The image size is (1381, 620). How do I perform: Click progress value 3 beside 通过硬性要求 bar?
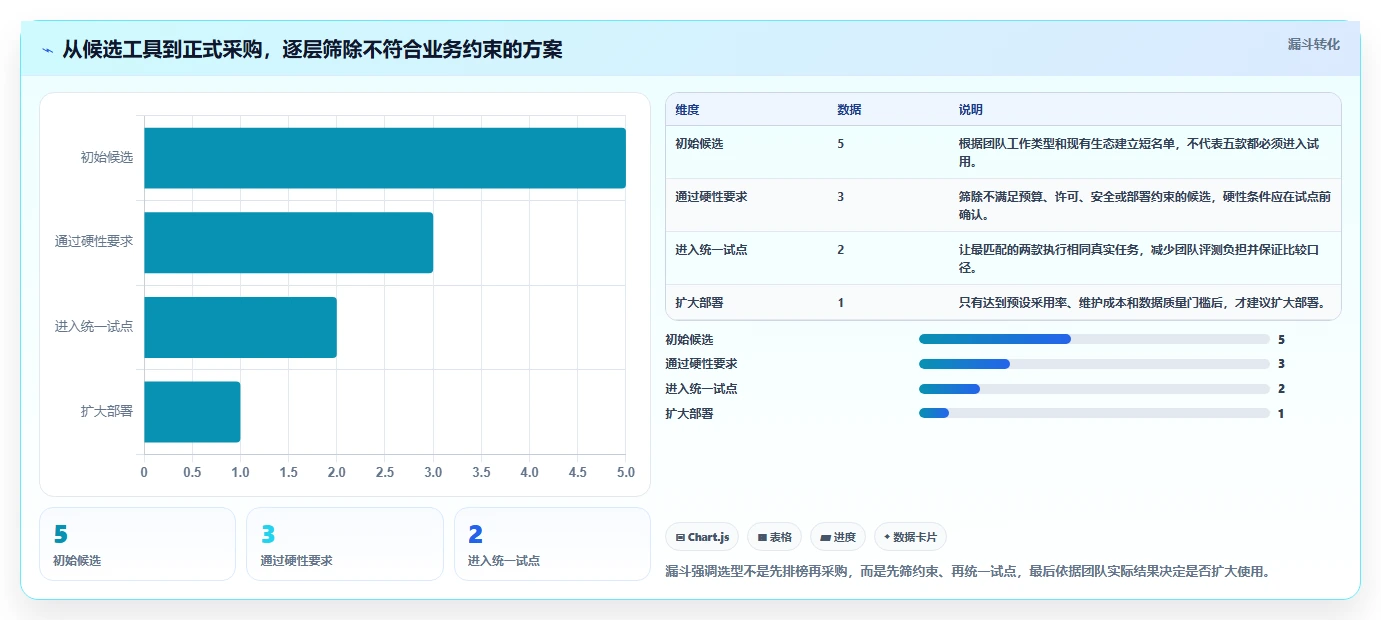pyautogui.click(x=1281, y=364)
